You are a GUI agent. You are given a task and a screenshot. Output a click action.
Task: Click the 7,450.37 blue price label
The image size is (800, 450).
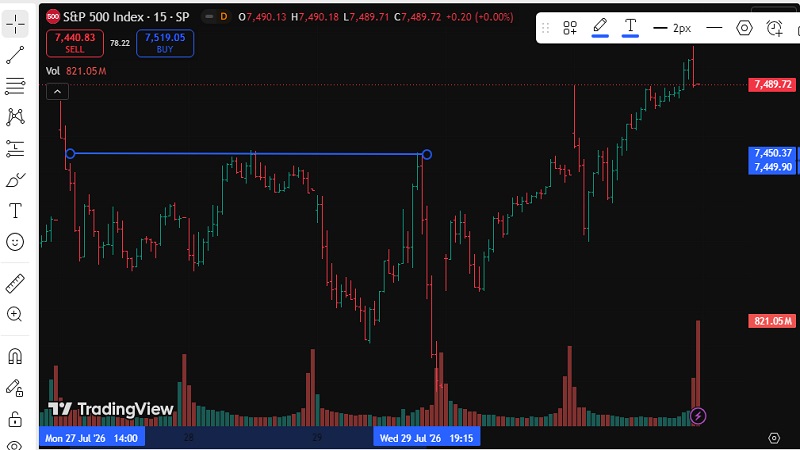(x=772, y=153)
